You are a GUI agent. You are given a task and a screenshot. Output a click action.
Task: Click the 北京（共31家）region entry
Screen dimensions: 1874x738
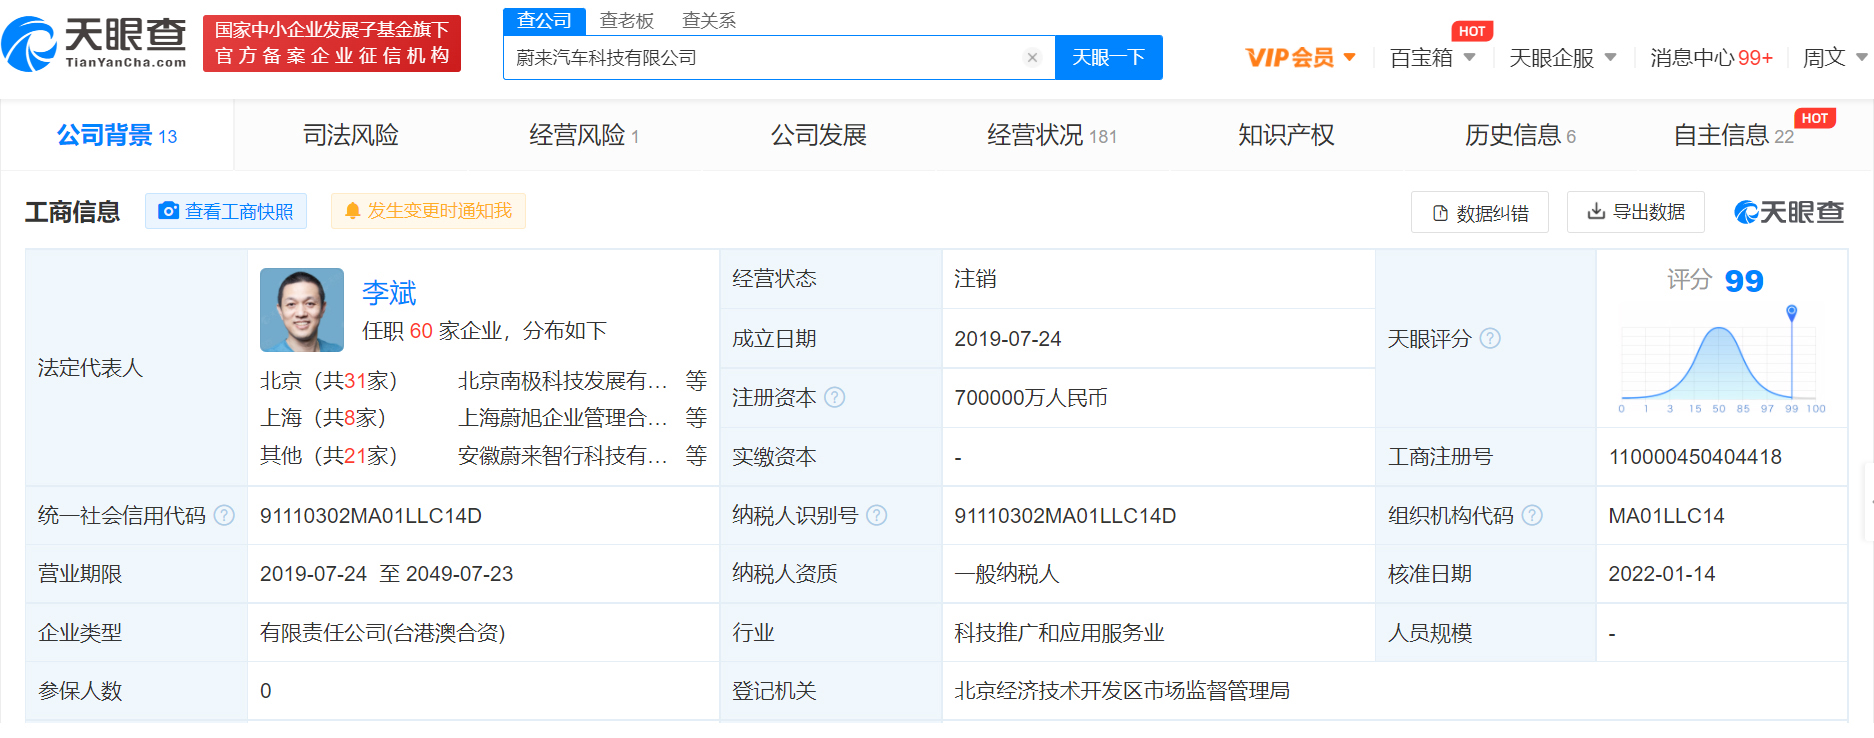point(329,381)
